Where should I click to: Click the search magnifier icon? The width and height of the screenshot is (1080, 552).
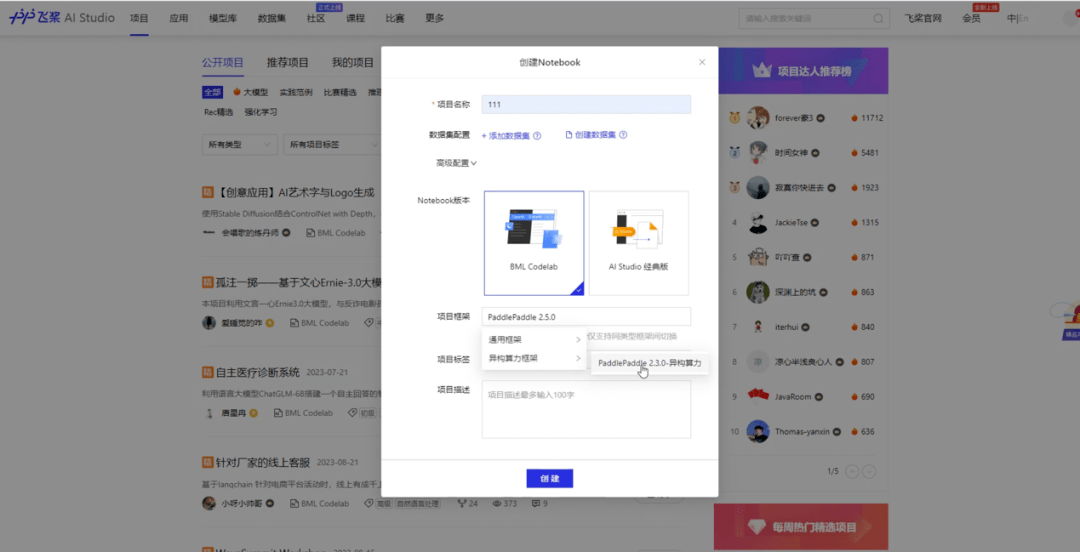click(x=879, y=19)
